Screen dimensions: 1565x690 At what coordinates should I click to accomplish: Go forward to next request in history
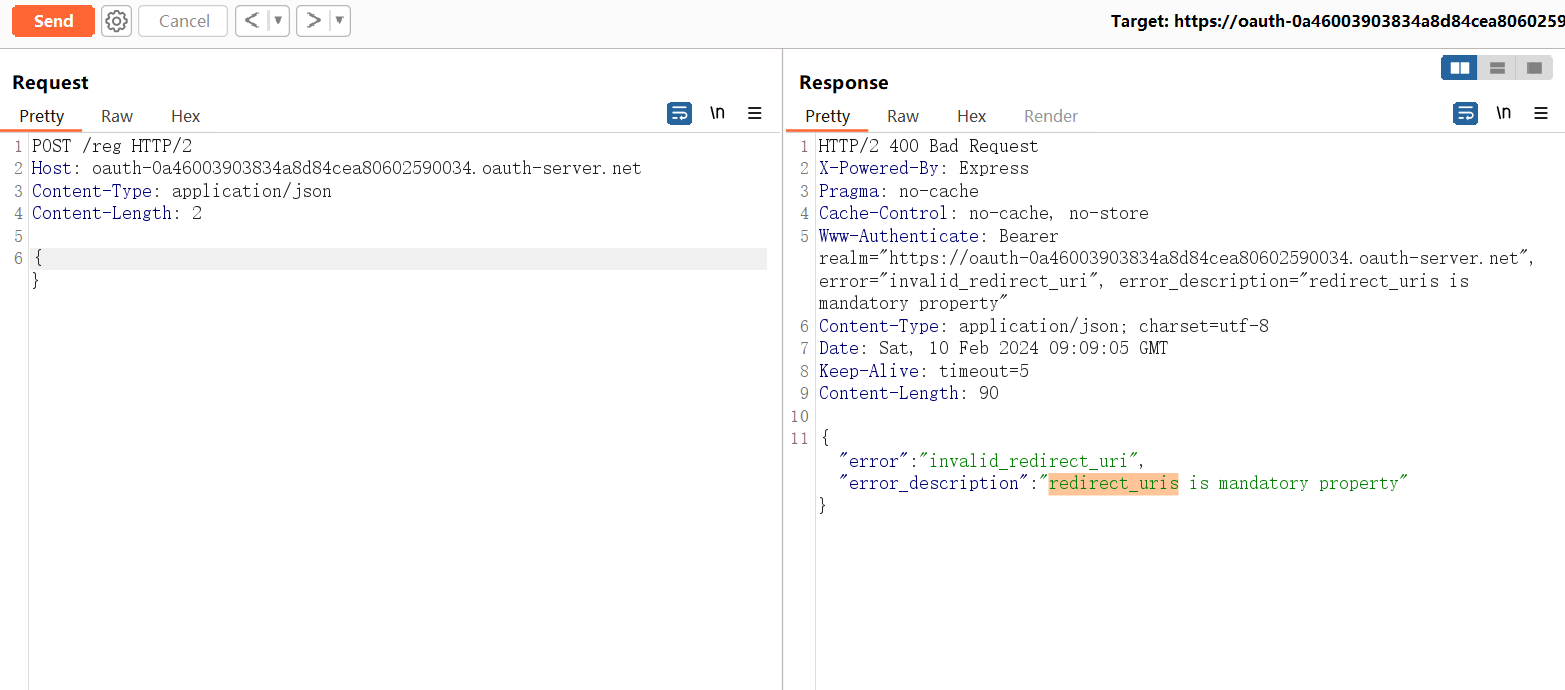313,21
